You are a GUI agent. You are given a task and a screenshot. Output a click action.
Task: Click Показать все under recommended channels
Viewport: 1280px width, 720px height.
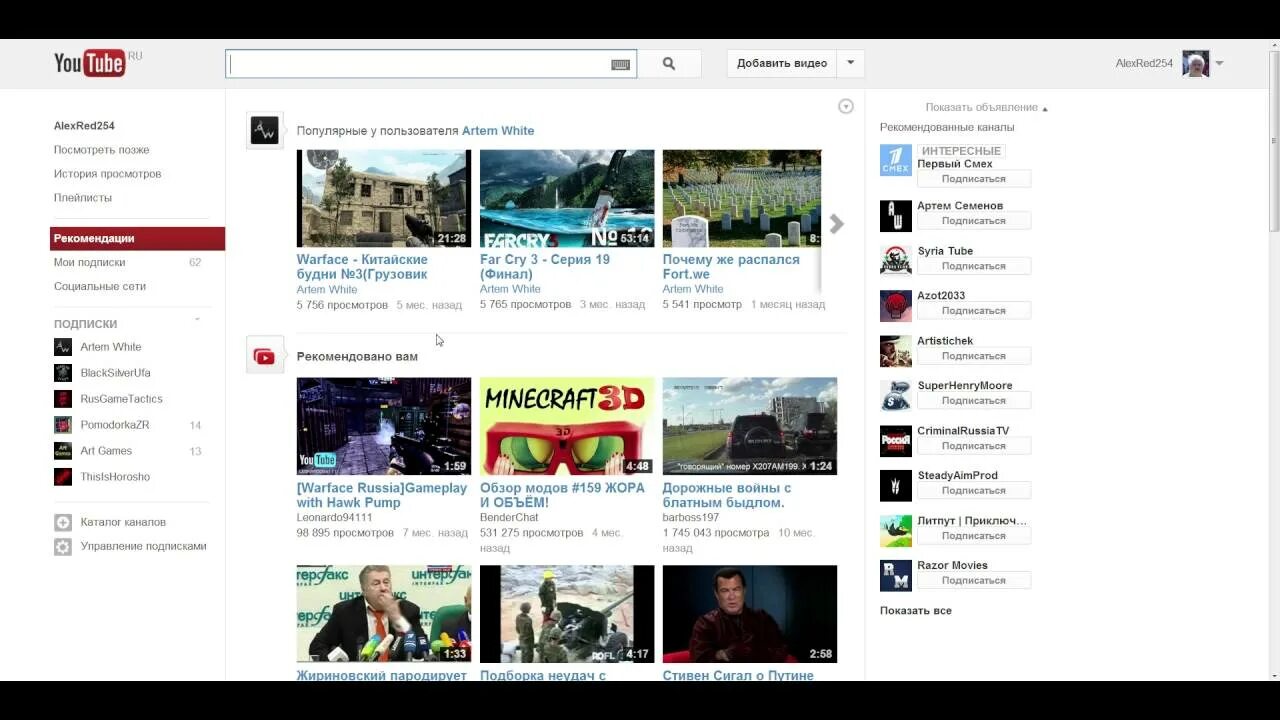pyautogui.click(x=916, y=610)
